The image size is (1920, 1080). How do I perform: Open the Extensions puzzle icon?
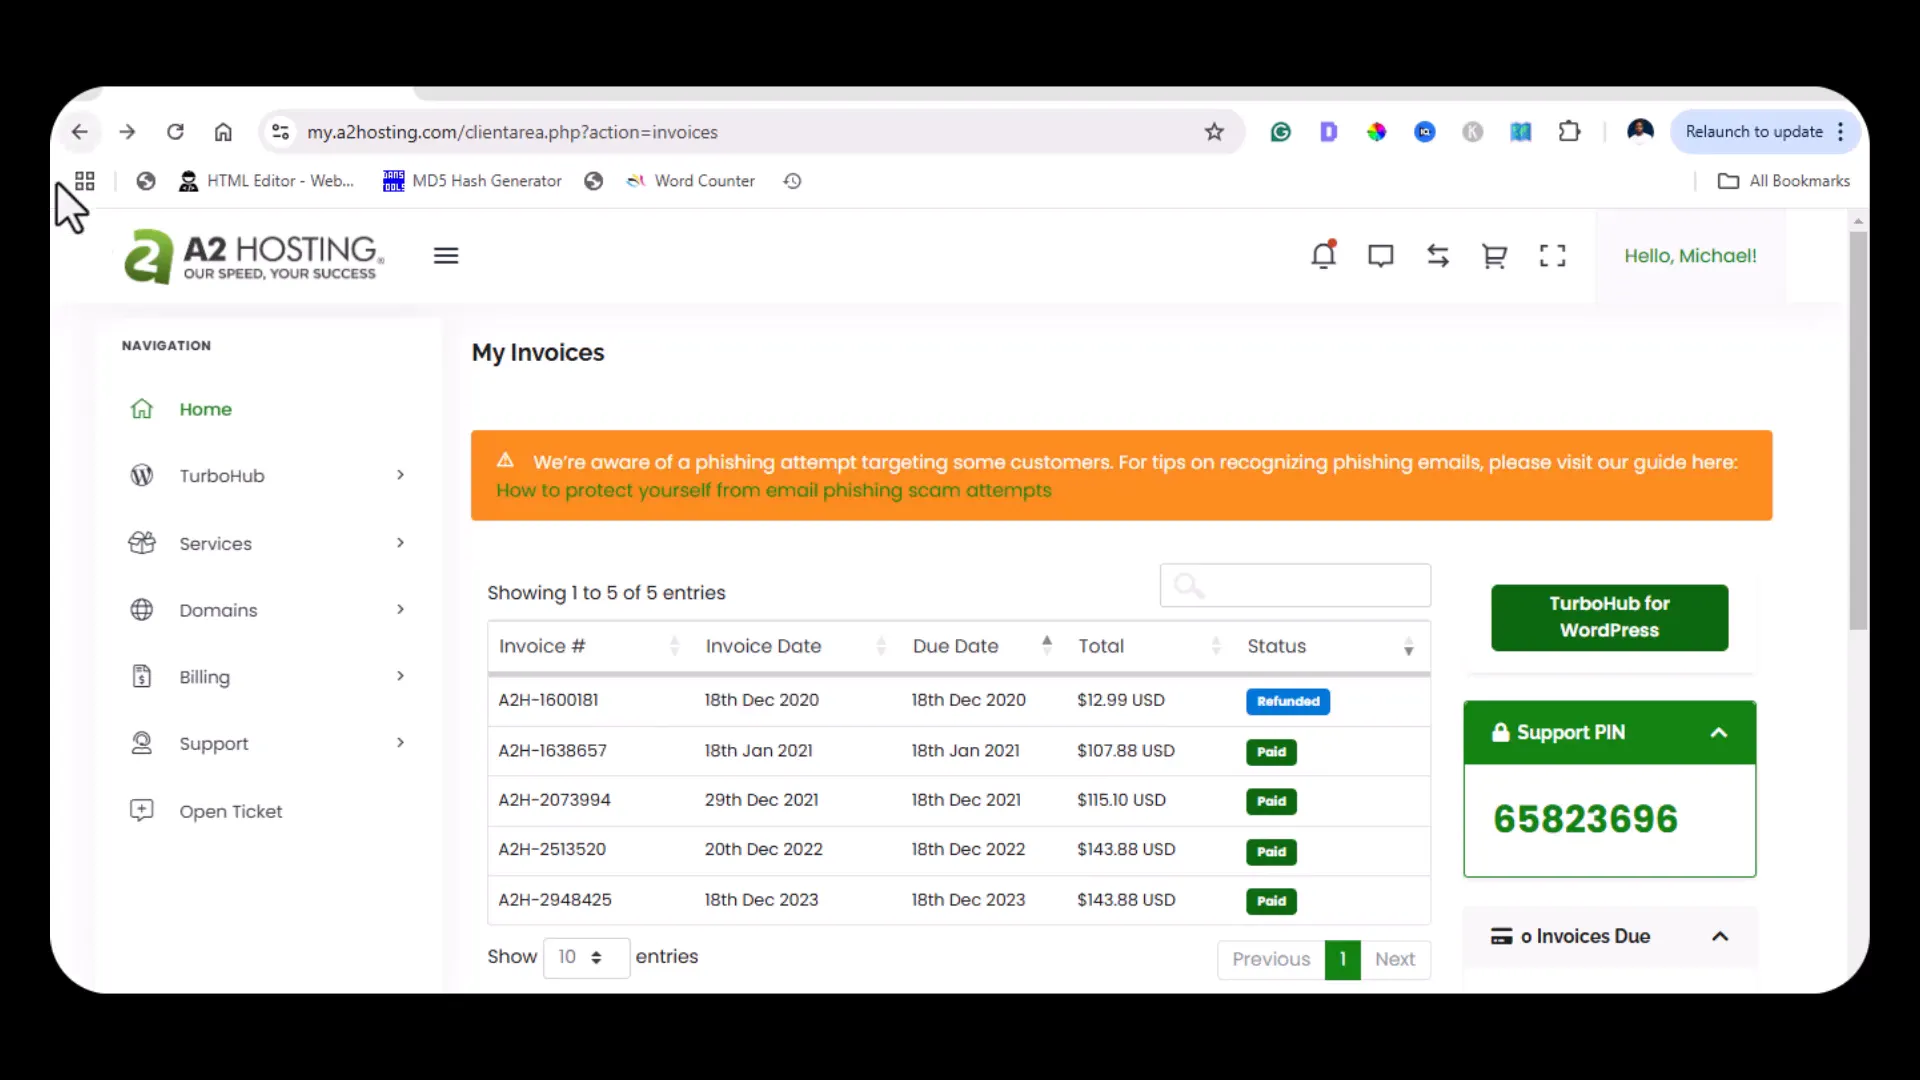1569,132
